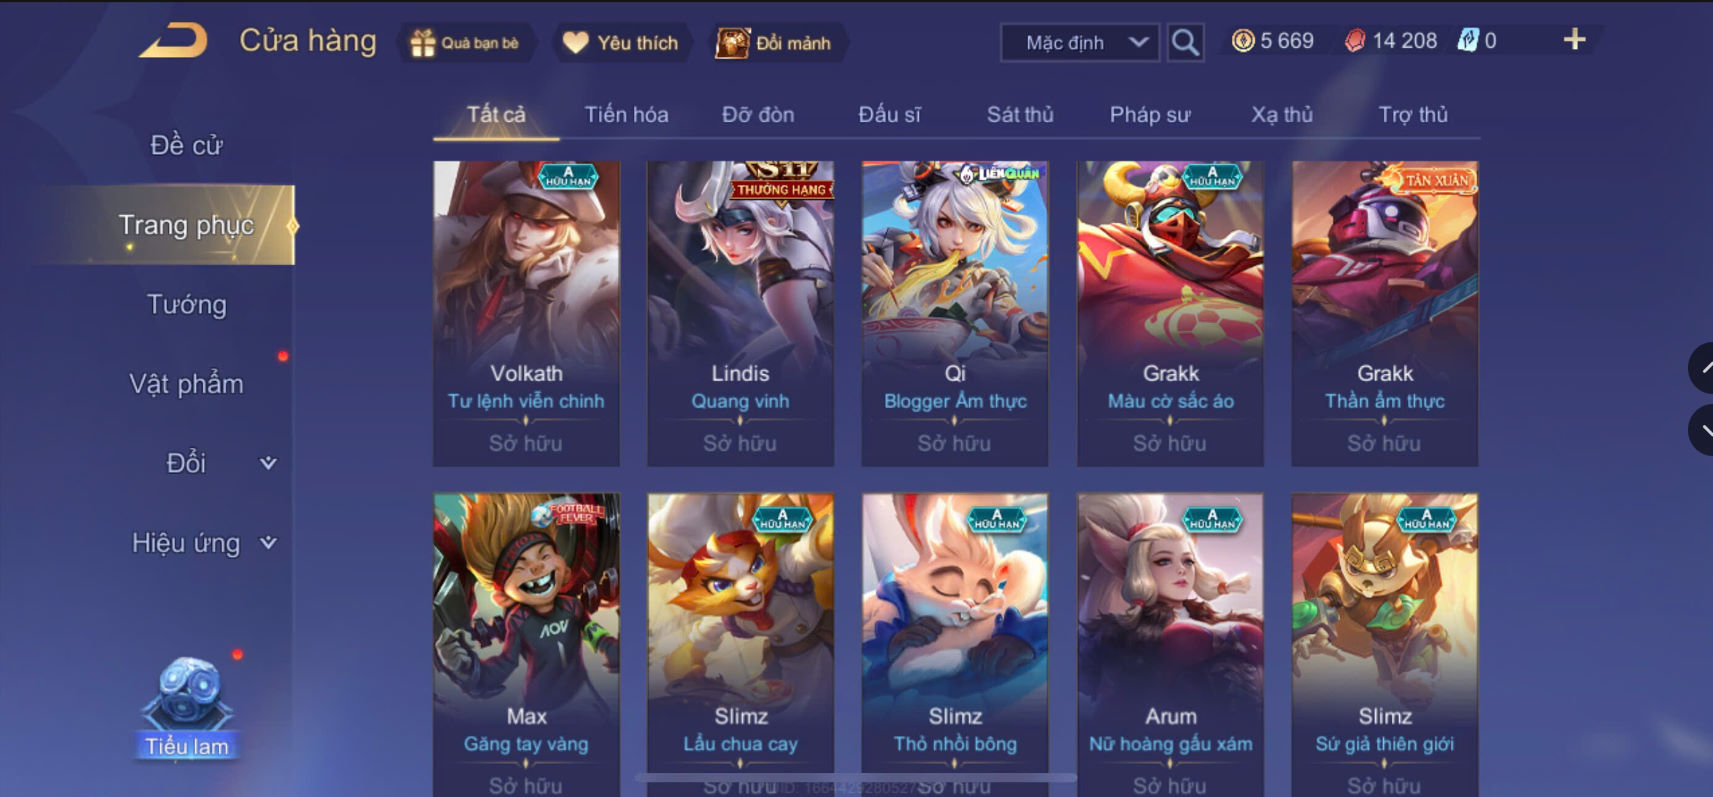
Task: Open the search magnifier icon
Action: point(1185,42)
